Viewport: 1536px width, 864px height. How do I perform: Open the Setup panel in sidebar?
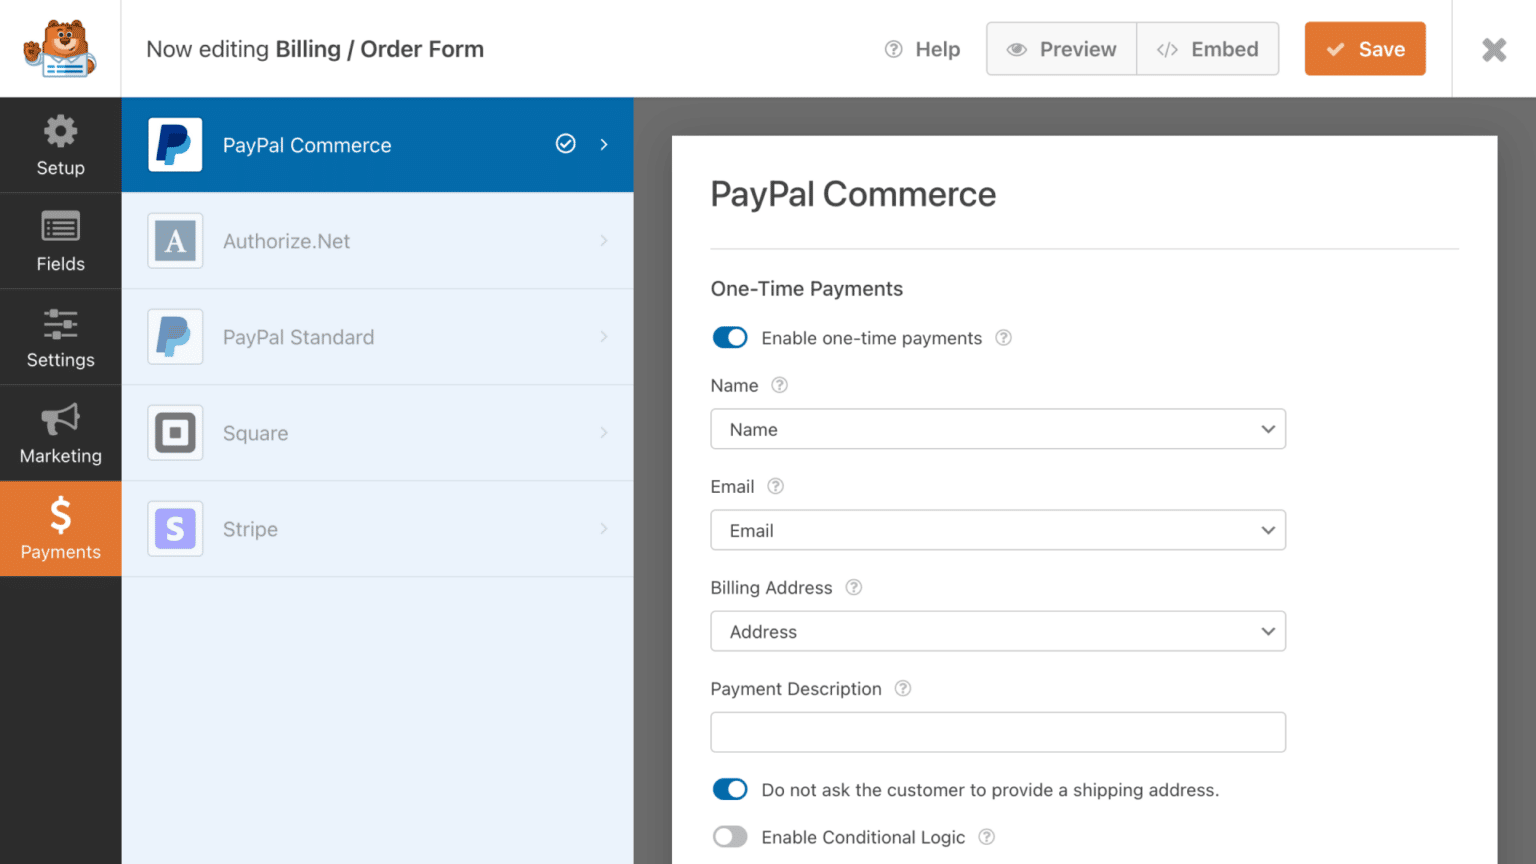60,144
